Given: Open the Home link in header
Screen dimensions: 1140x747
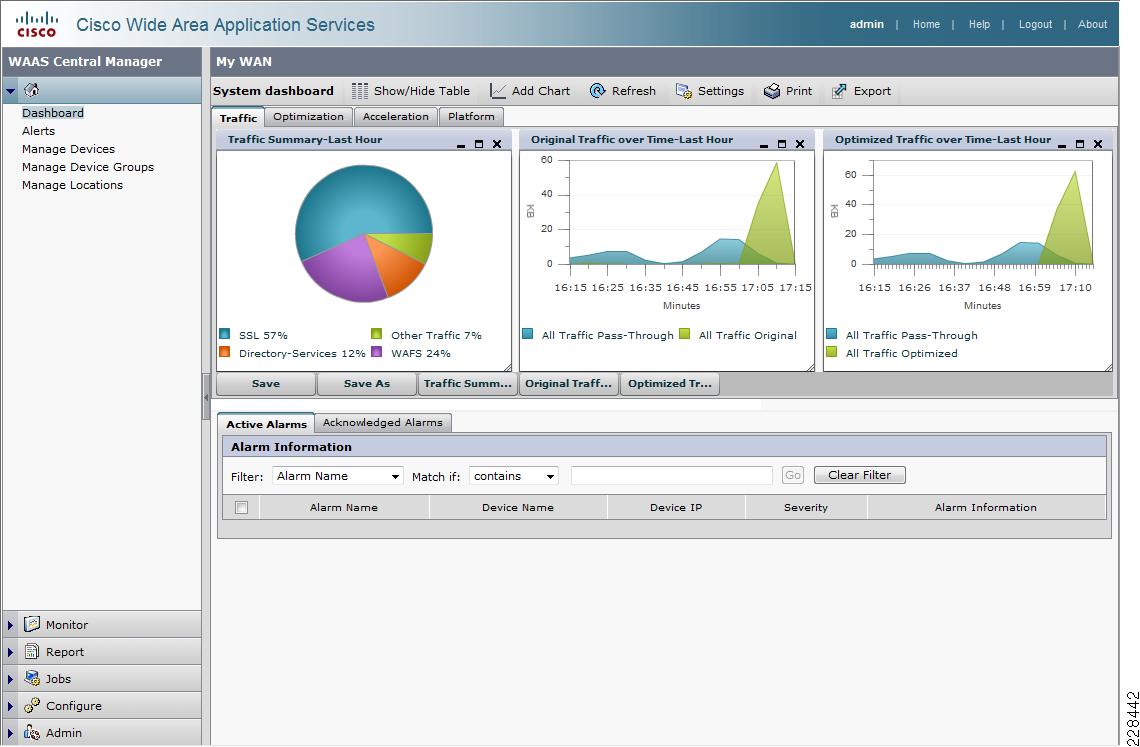Looking at the screenshot, I should 926,24.
